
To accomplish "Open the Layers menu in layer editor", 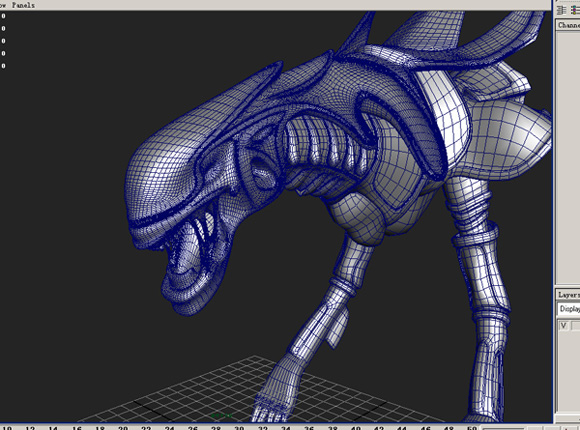I will point(569,295).
